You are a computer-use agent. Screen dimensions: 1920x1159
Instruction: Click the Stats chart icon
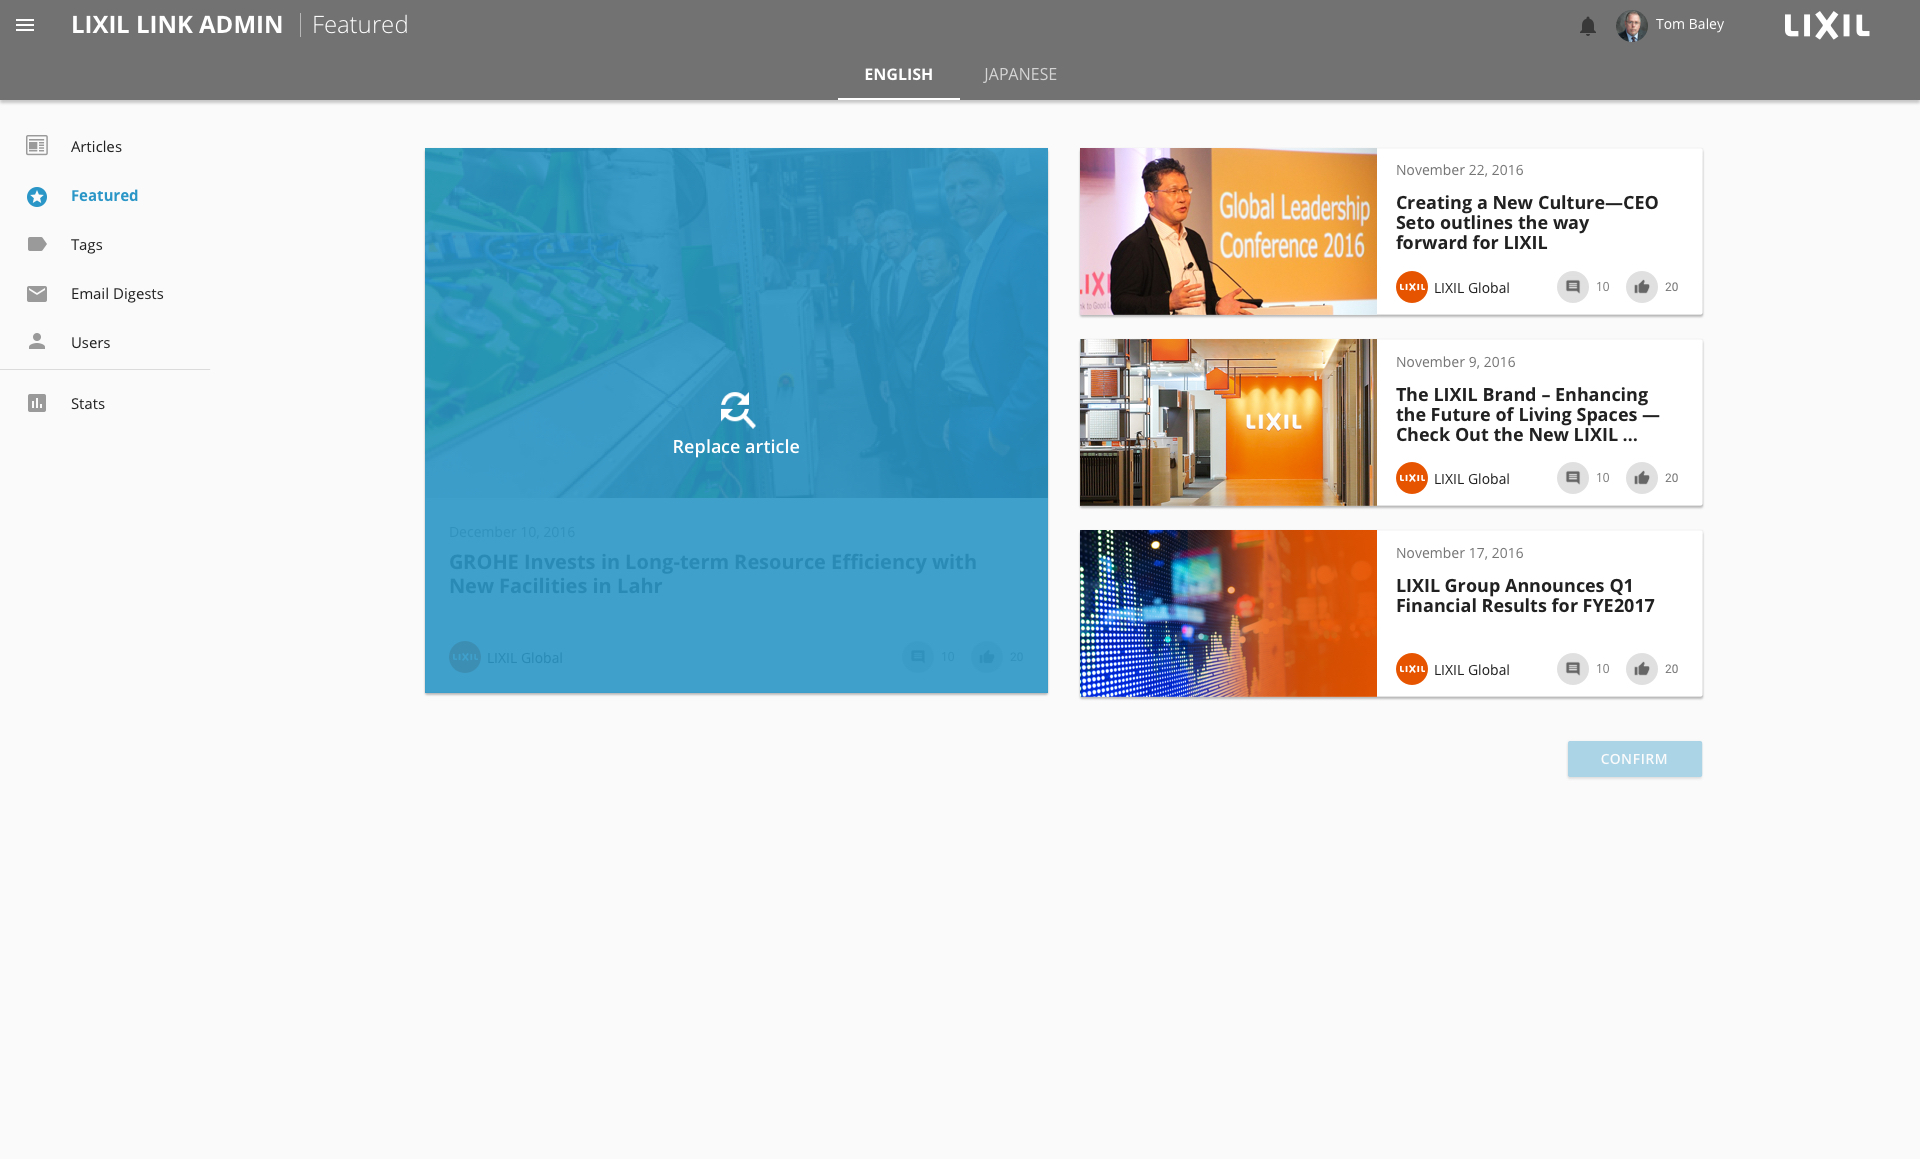37,403
